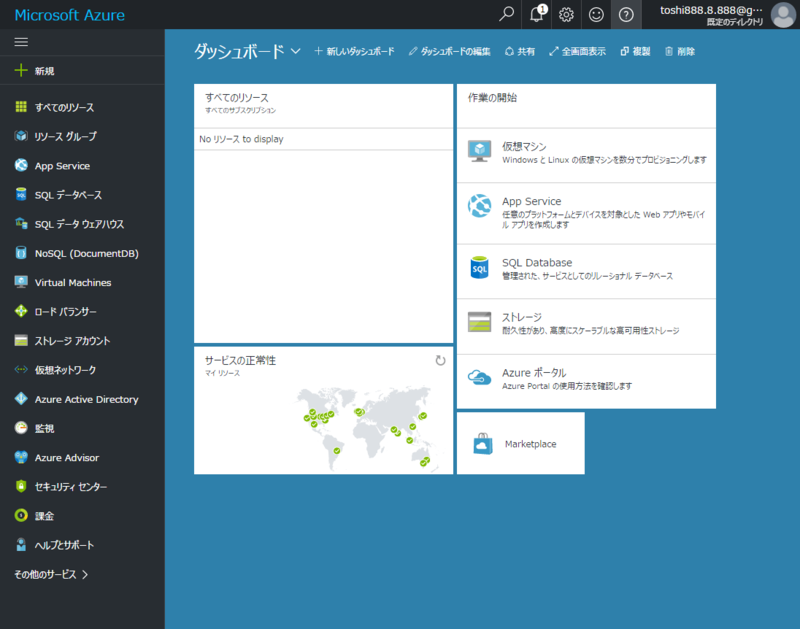Image resolution: width=800 pixels, height=629 pixels.
Task: Open App Service getting-started heading
Action: tap(531, 201)
